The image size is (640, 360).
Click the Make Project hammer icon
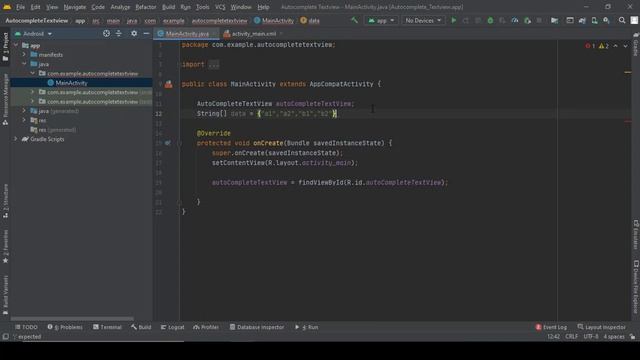pos(354,20)
